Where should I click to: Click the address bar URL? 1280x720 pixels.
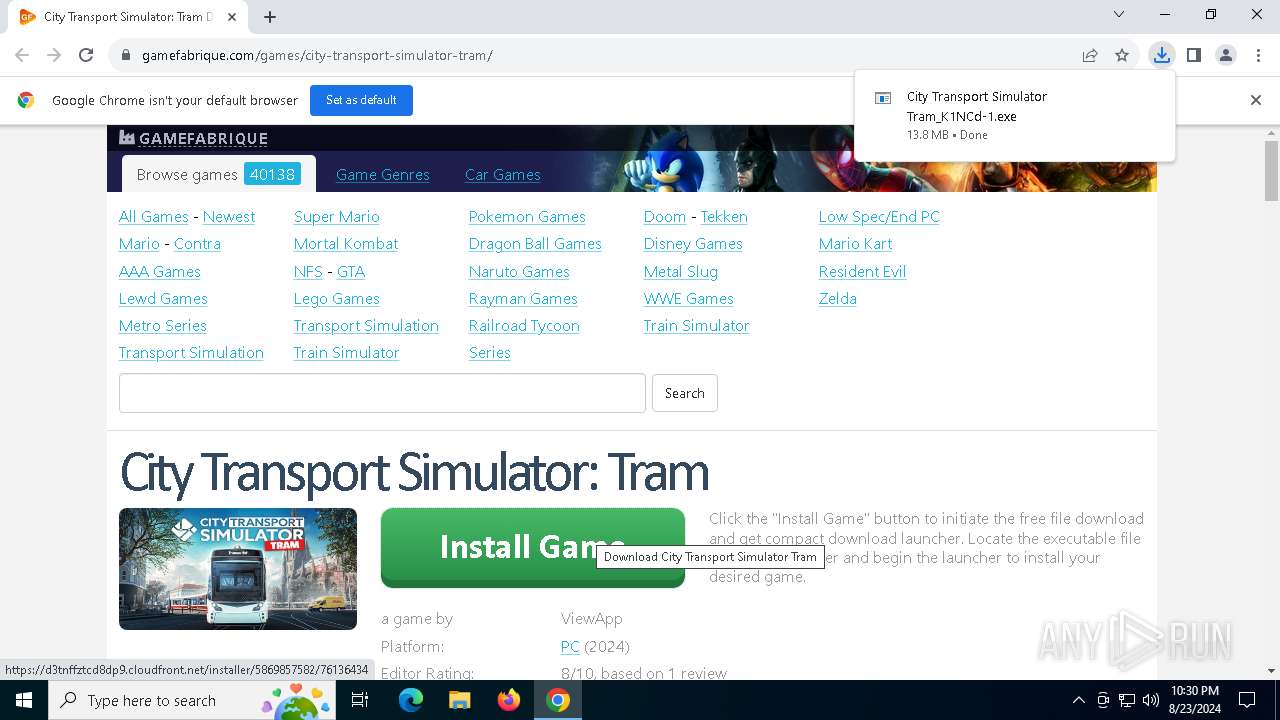(317, 55)
